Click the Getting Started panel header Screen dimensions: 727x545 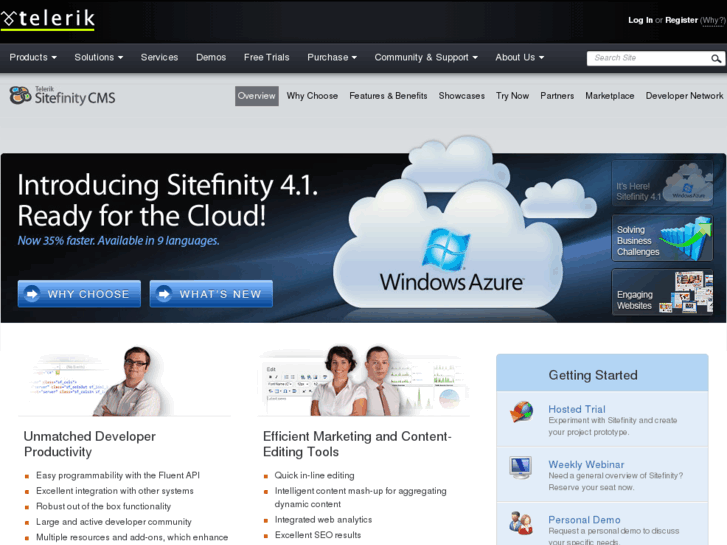[602, 373]
